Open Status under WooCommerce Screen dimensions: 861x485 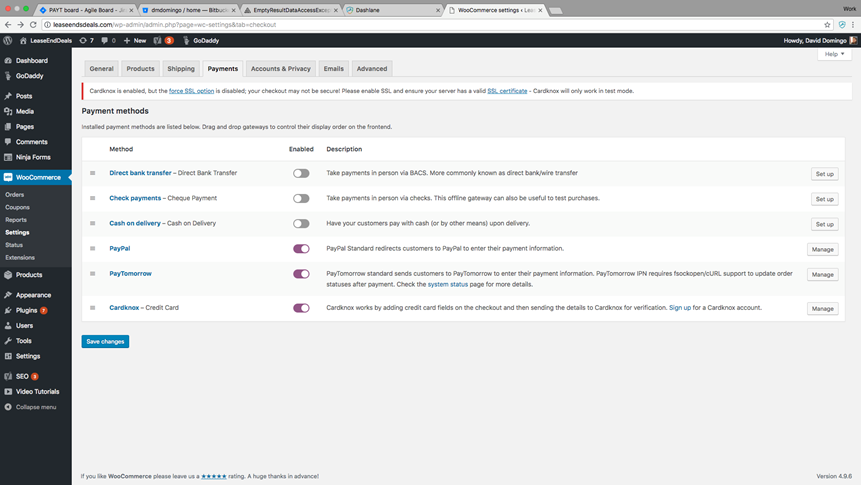(x=14, y=245)
